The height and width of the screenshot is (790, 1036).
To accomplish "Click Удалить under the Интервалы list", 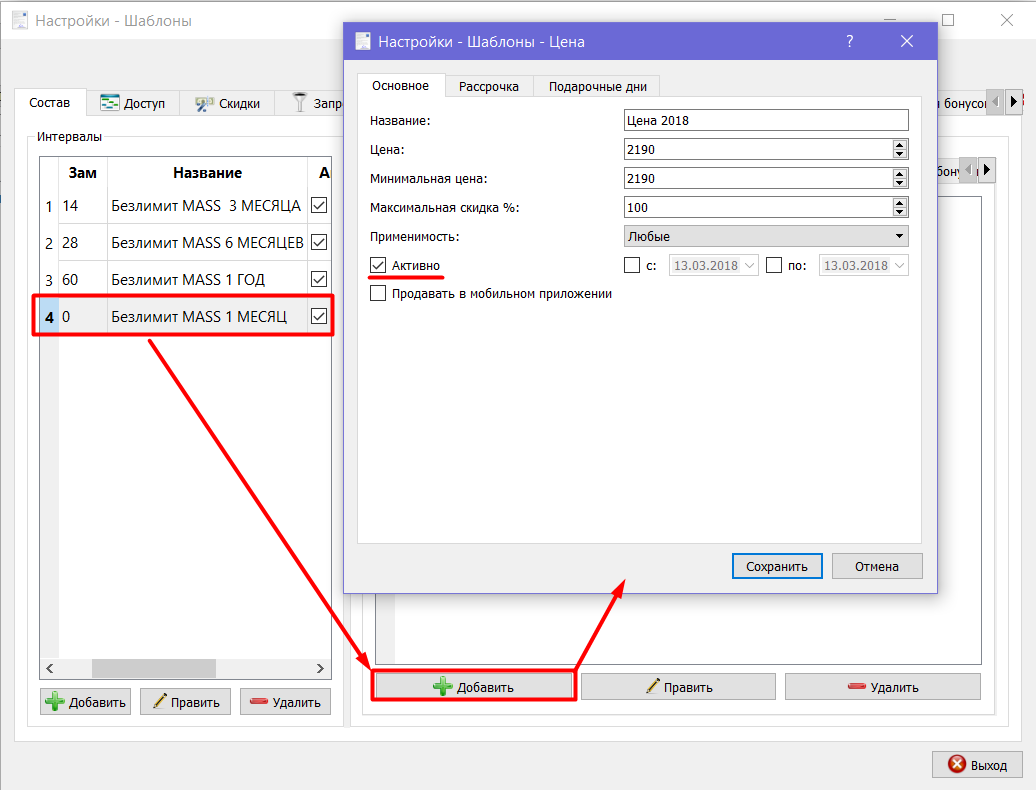I will pos(285,701).
